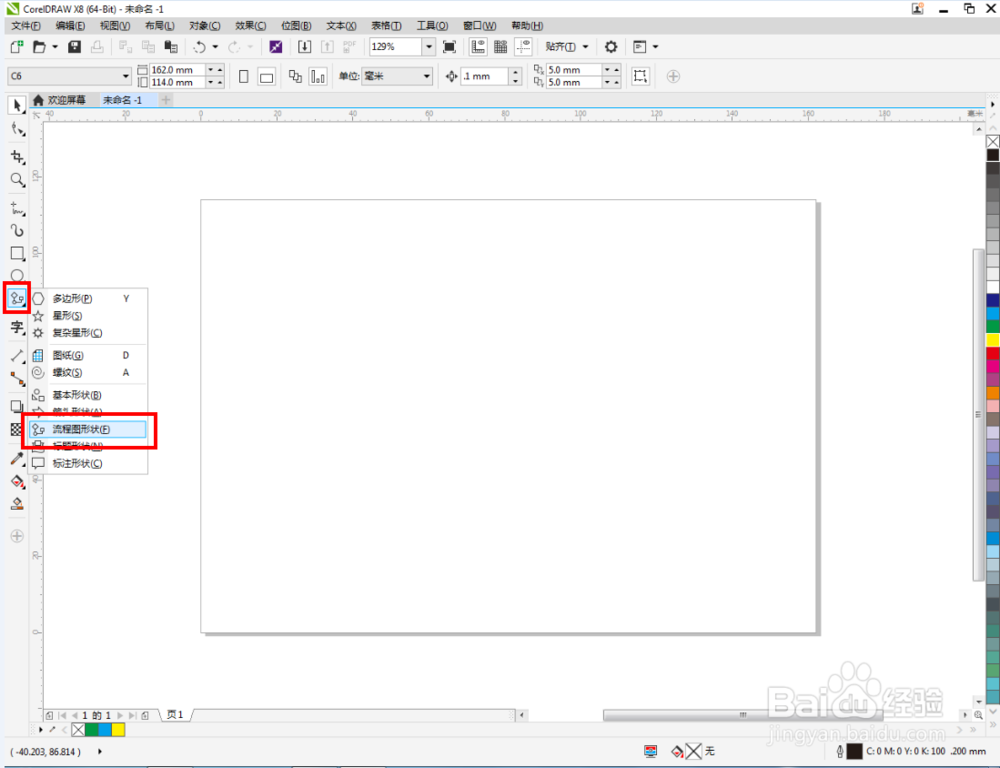Expand the Undo history dropdown arrow

pos(215,47)
